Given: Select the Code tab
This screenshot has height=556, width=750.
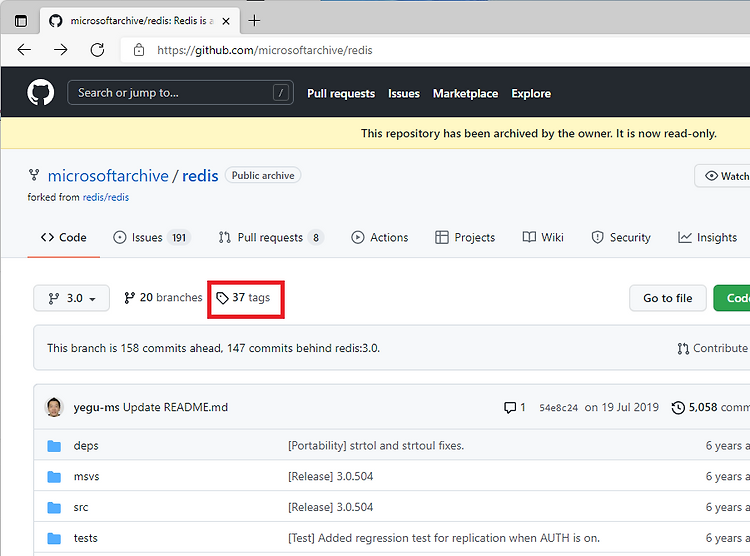Looking at the screenshot, I should click(64, 237).
